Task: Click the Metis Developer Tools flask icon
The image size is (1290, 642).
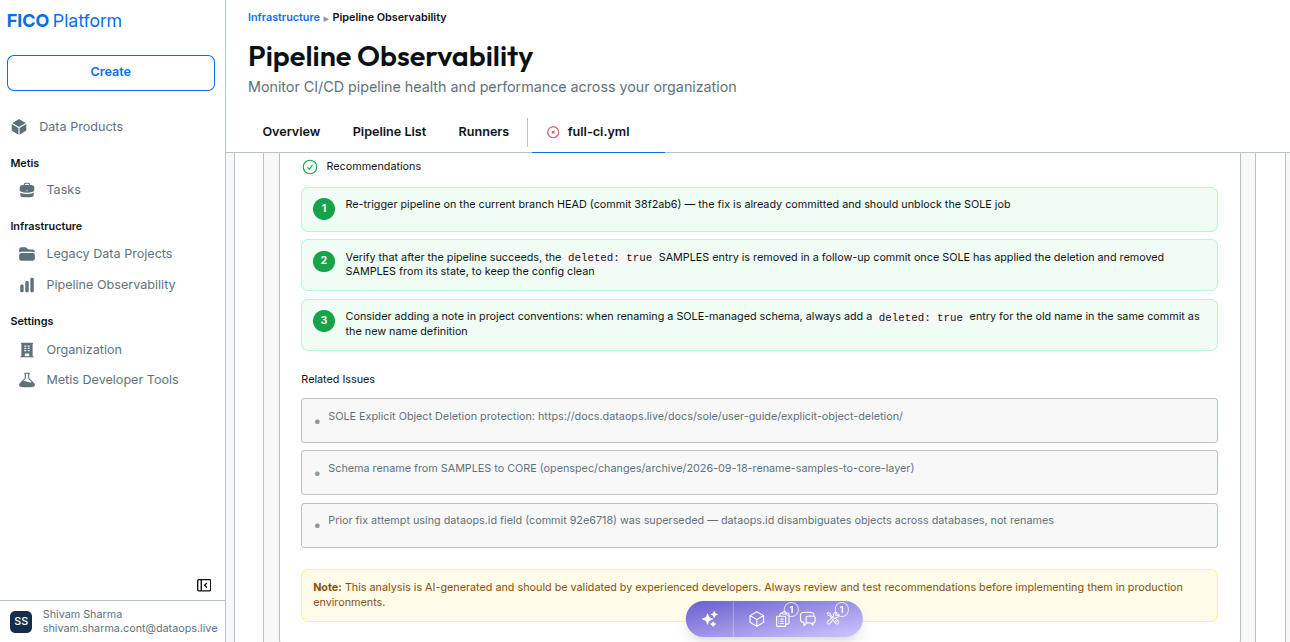Action: point(27,380)
